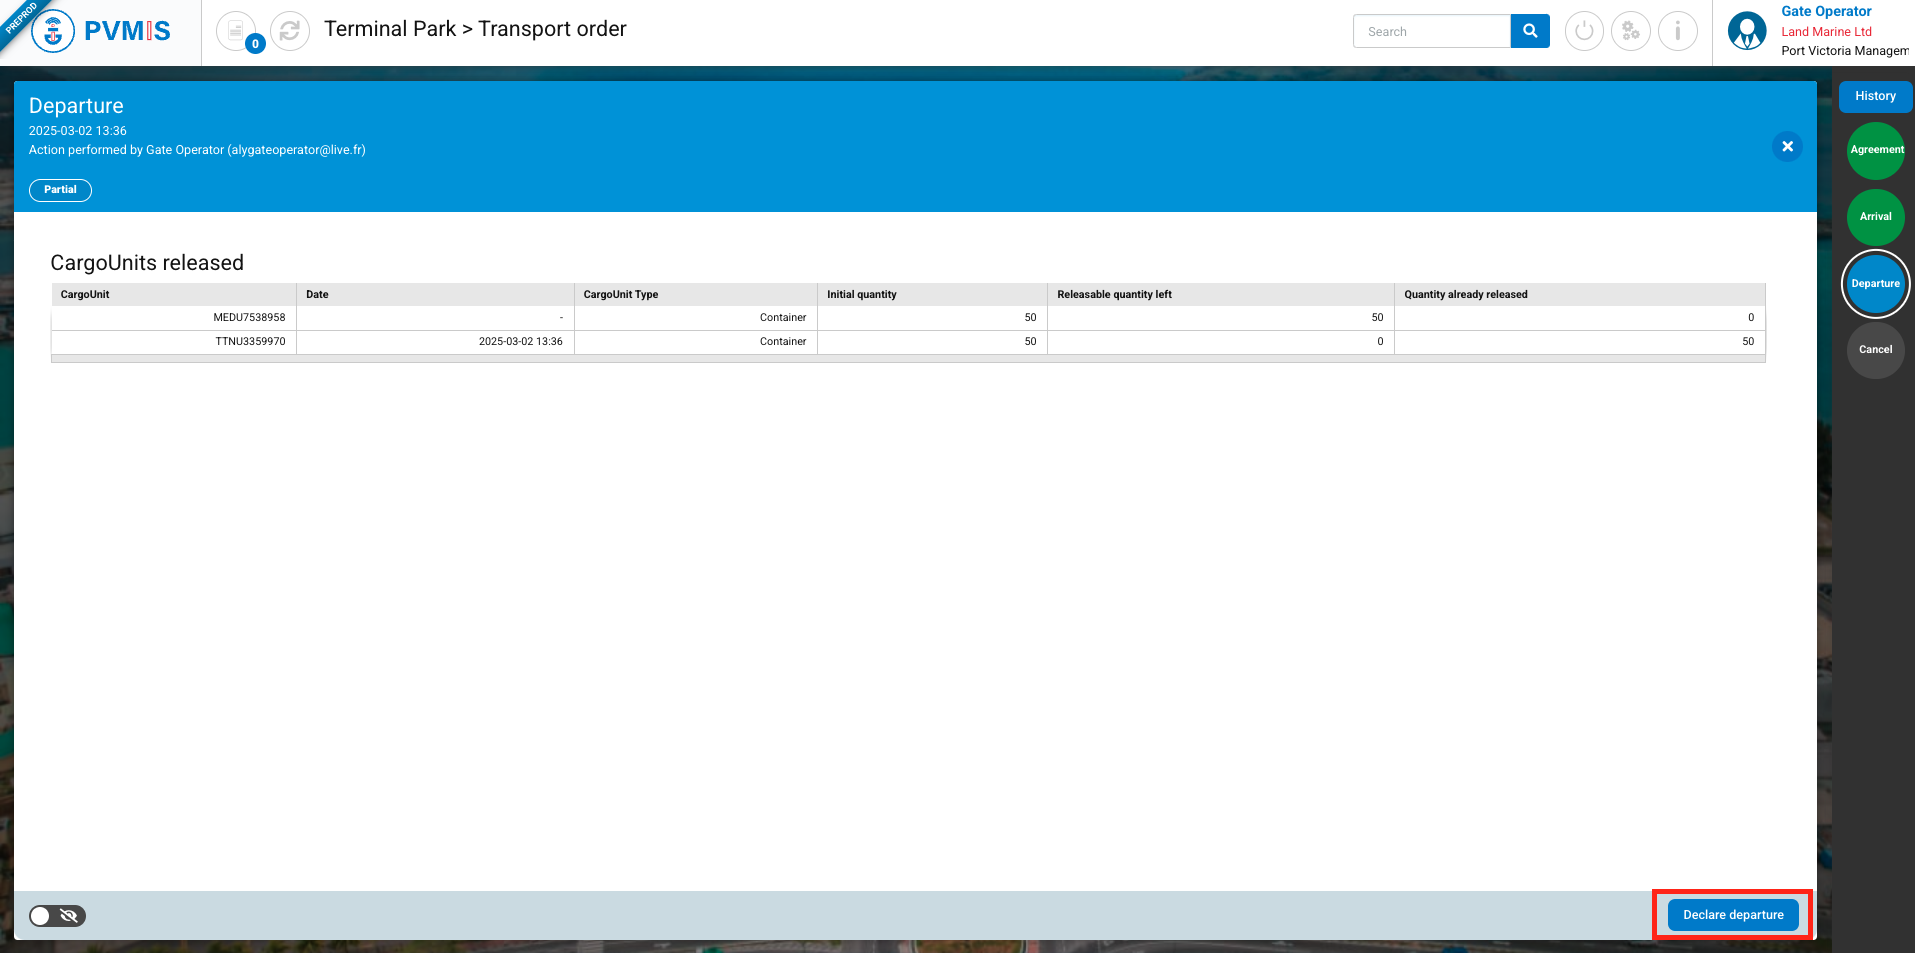This screenshot has width=1915, height=953.
Task: Close the Departure panel with X
Action: tap(1787, 147)
